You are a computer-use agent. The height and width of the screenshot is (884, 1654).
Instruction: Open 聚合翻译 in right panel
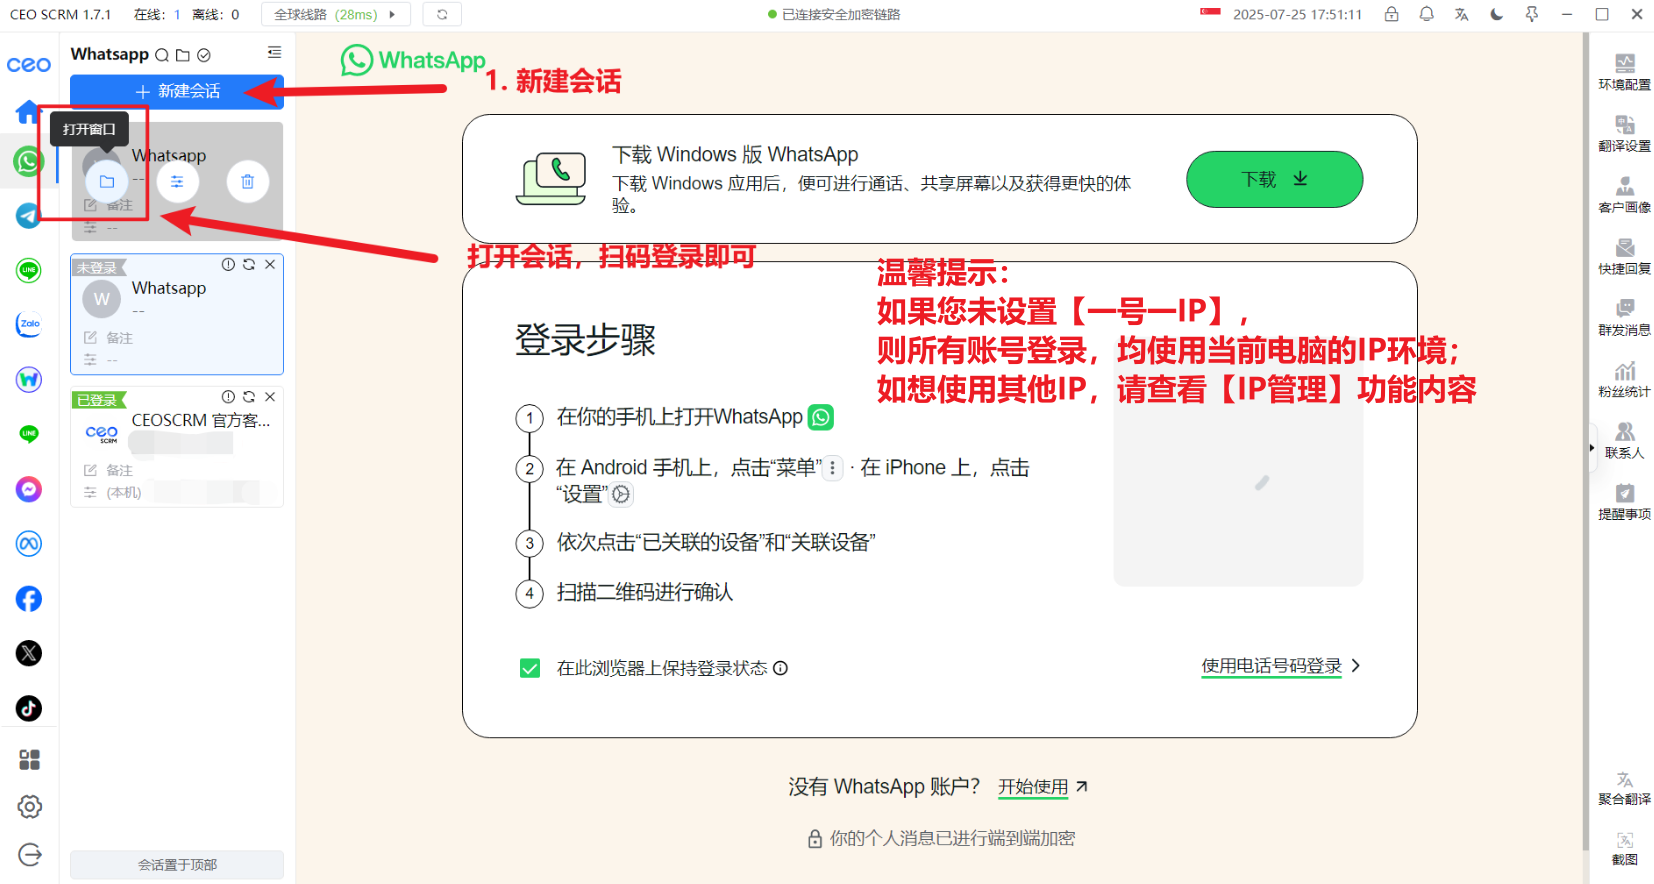tap(1625, 788)
